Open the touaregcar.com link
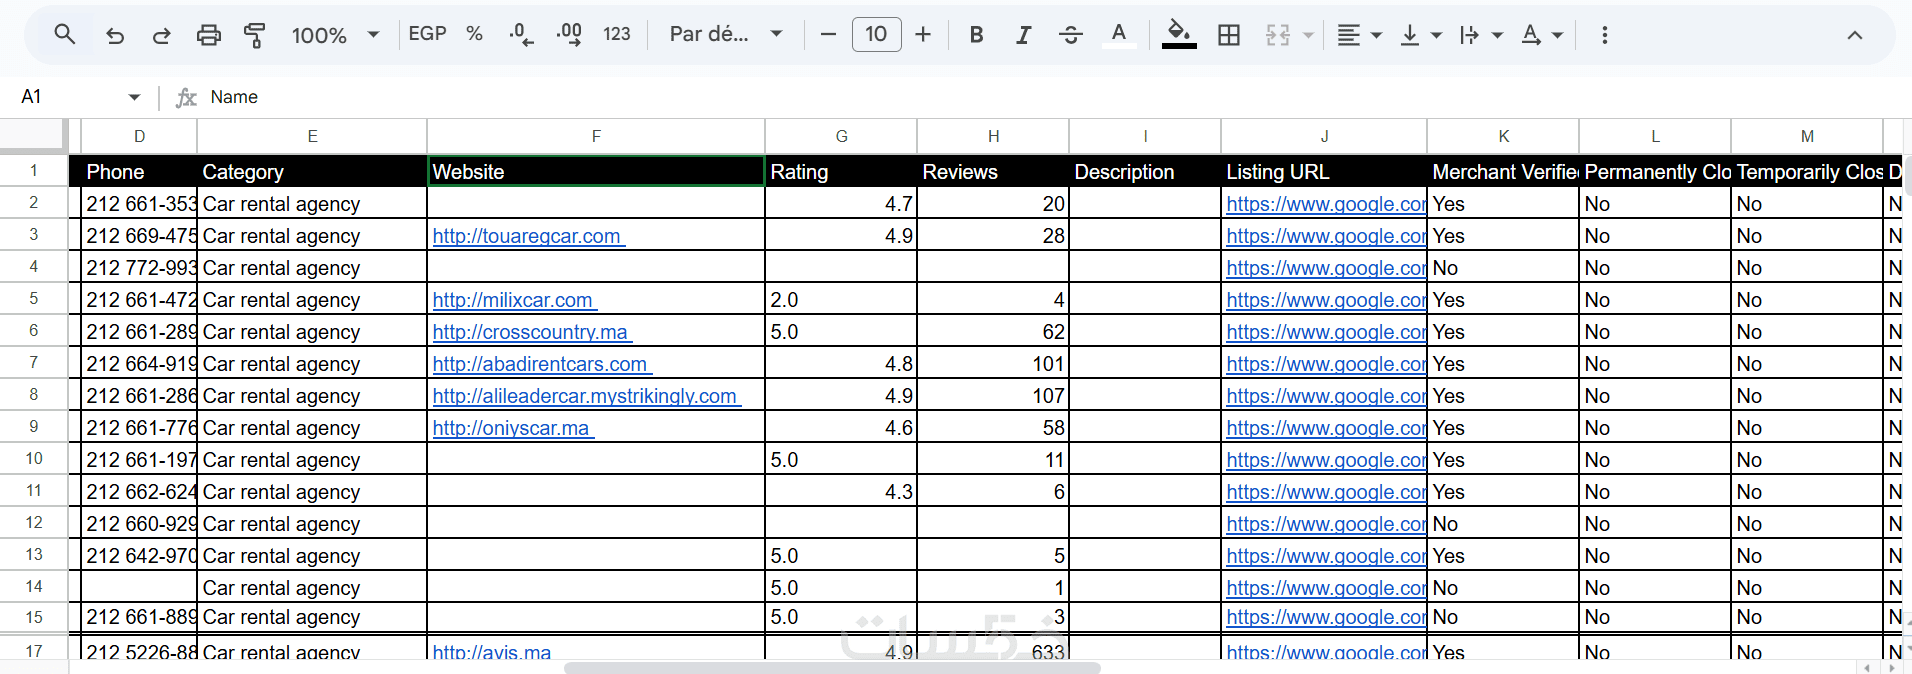The image size is (1912, 674). point(527,236)
